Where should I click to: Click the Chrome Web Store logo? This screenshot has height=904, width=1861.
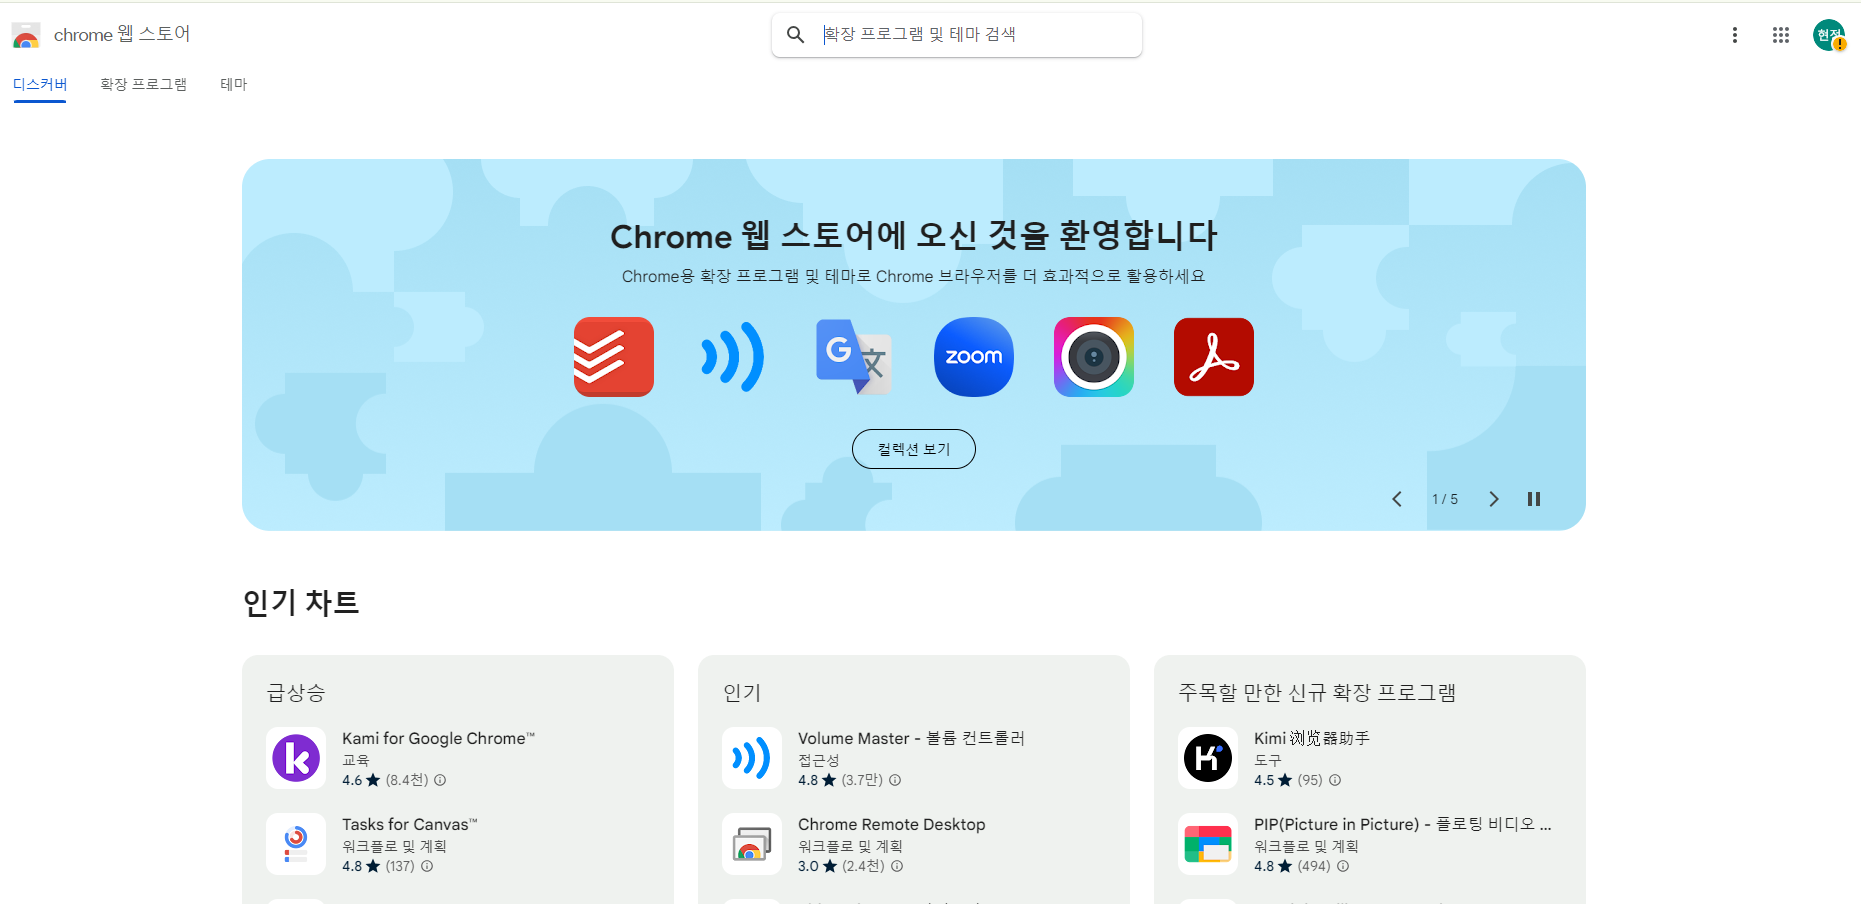[x=26, y=36]
